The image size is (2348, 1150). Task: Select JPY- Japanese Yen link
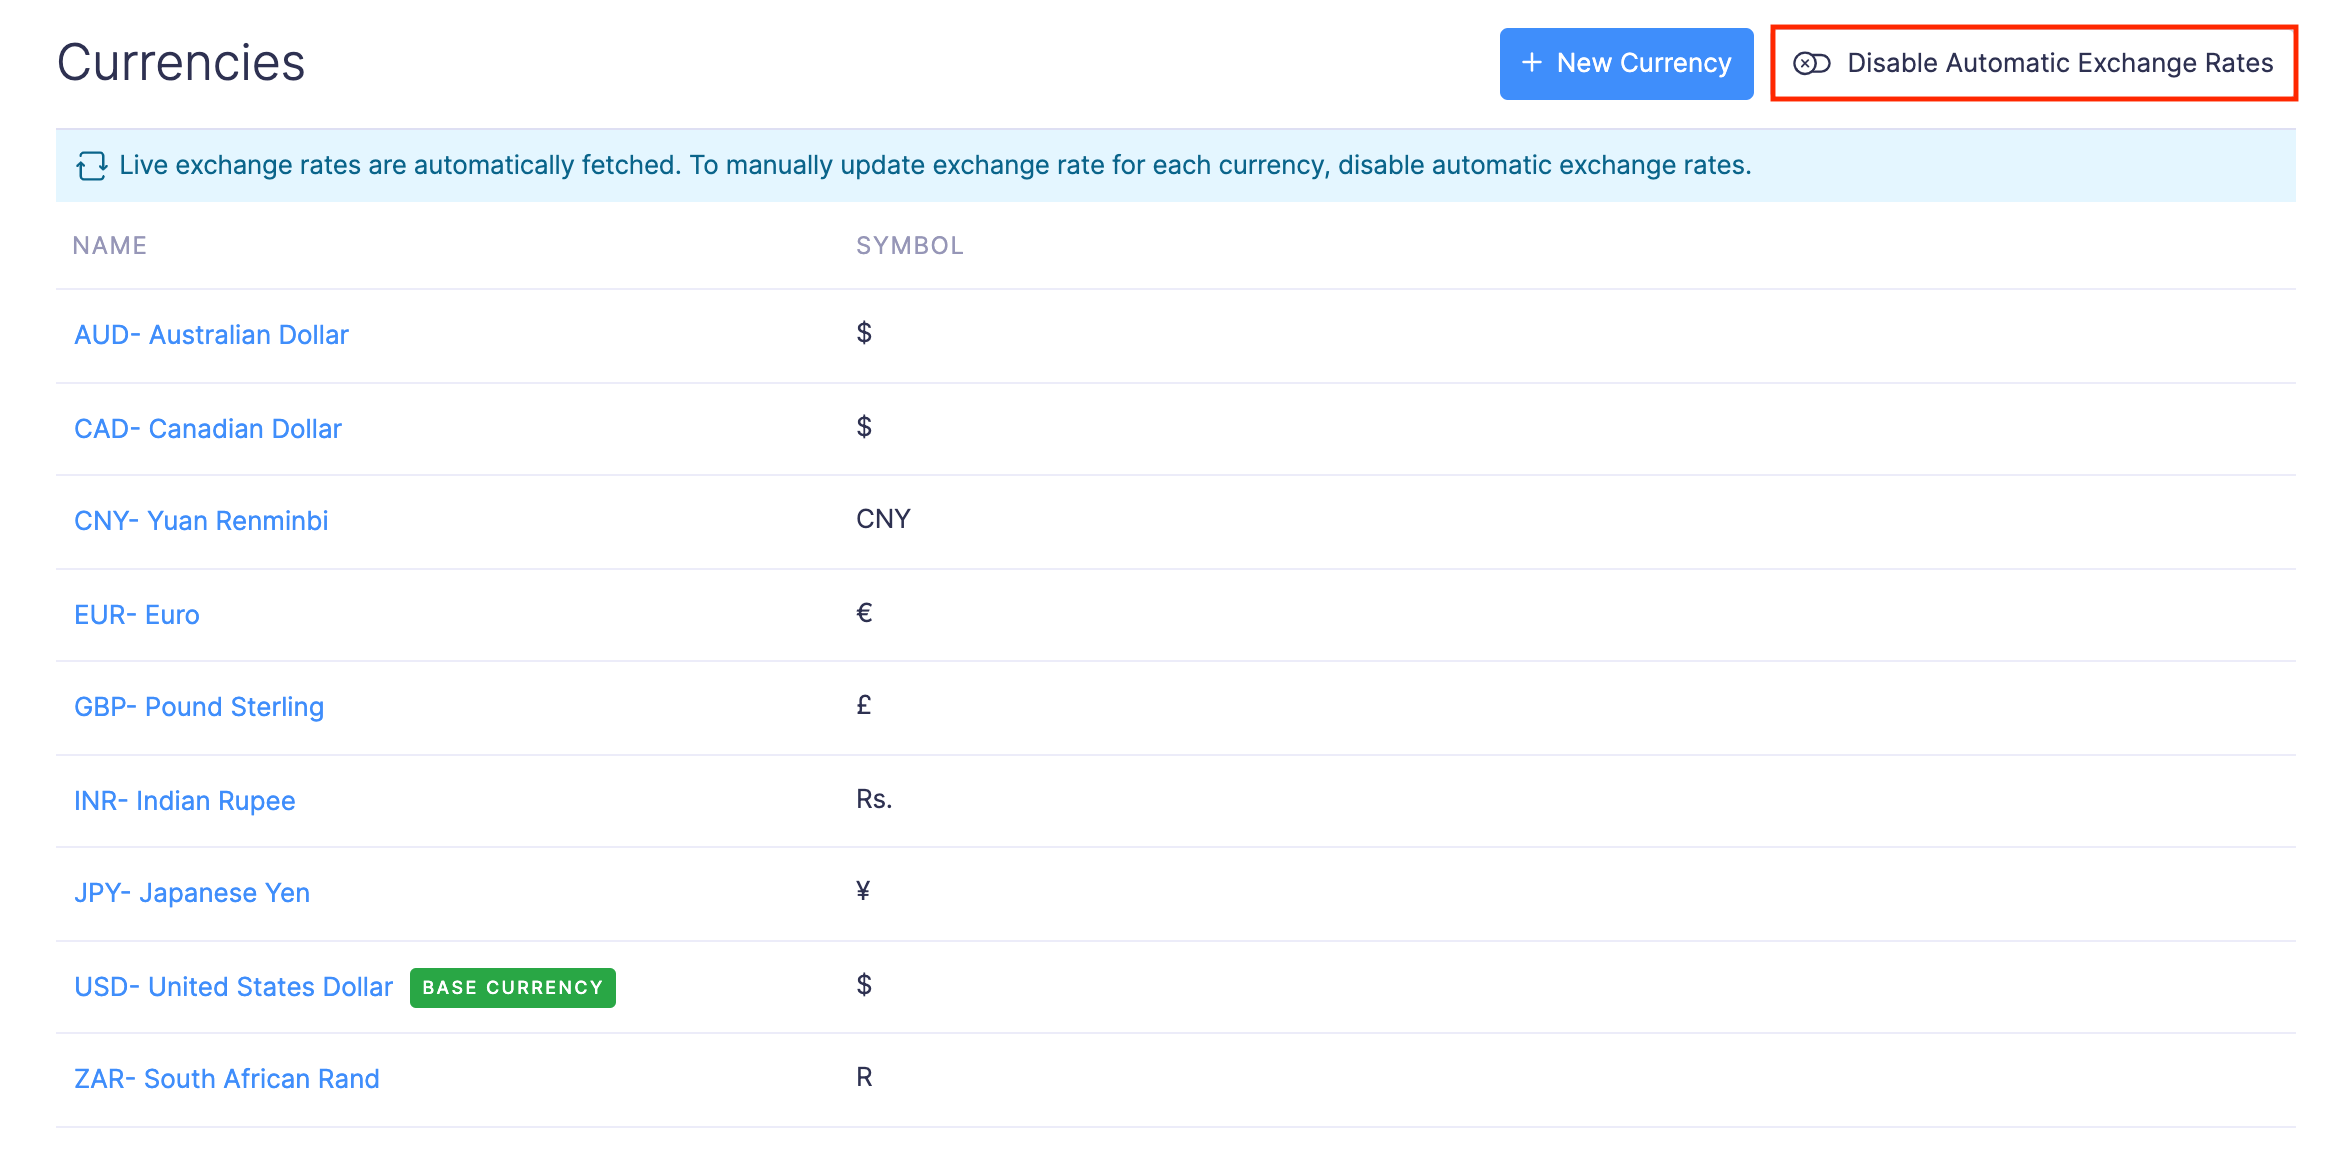[x=192, y=893]
